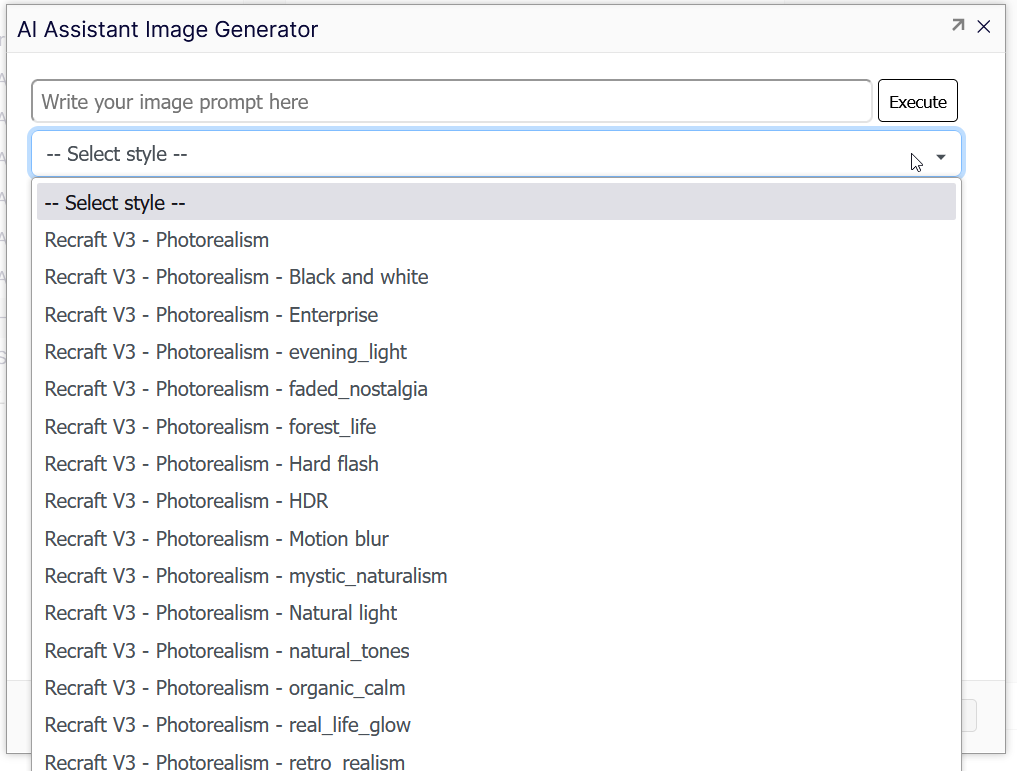Choose the Photorealism - evening_light style
1017x771 pixels.
click(x=496, y=352)
